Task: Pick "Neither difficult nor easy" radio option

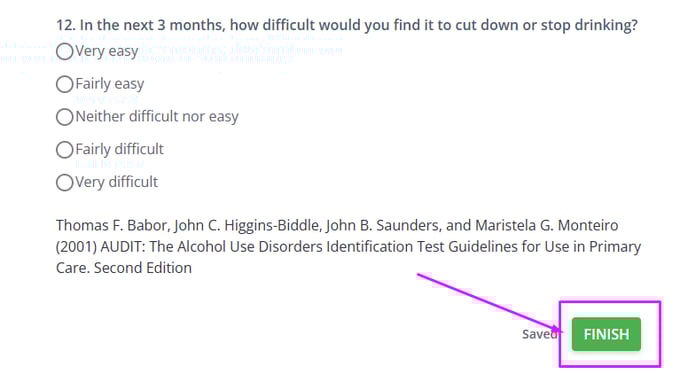Action: tap(64, 117)
